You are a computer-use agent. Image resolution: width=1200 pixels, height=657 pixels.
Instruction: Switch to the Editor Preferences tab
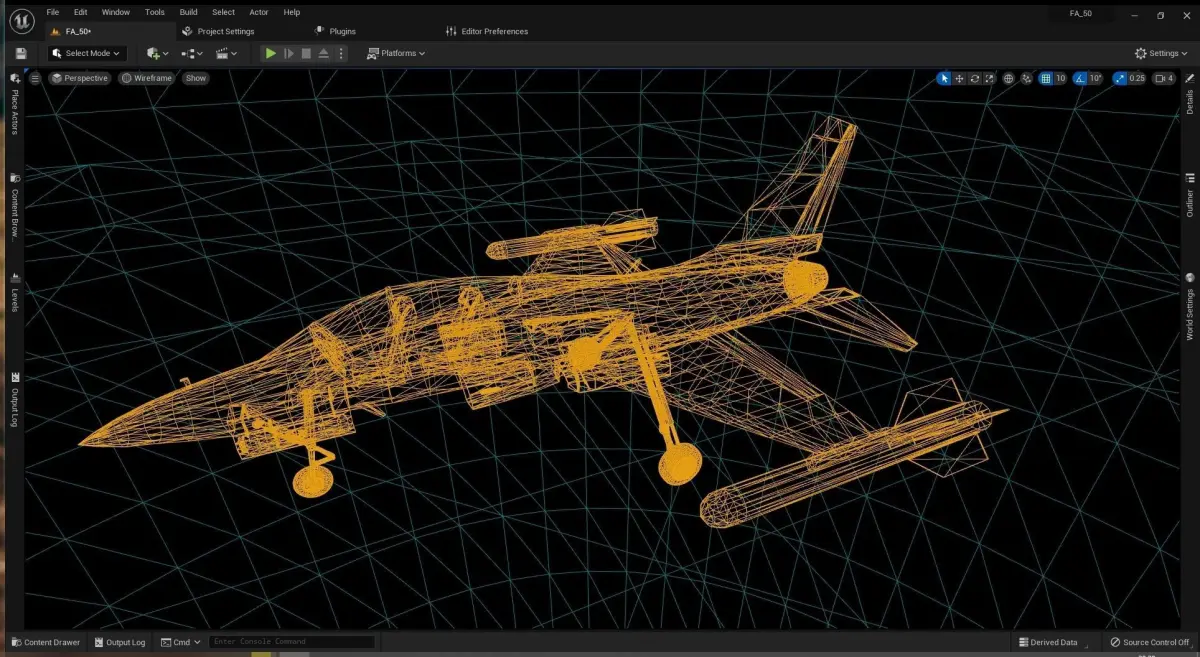tap(487, 31)
